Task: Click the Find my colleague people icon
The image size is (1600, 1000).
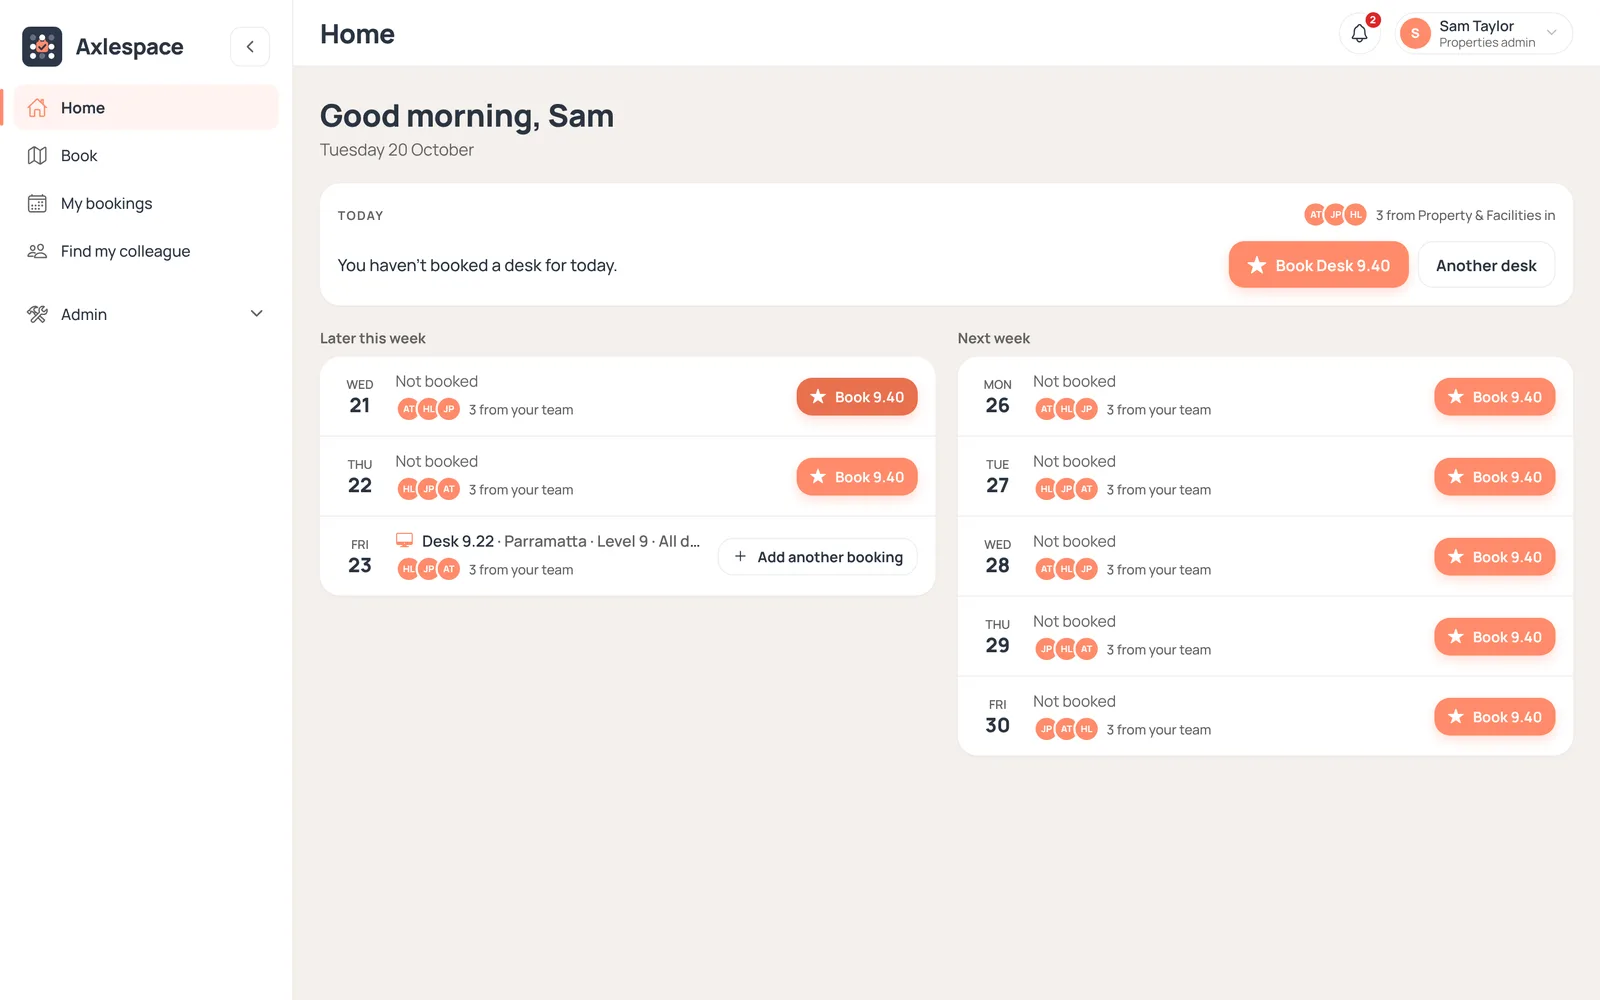Action: [x=37, y=252]
